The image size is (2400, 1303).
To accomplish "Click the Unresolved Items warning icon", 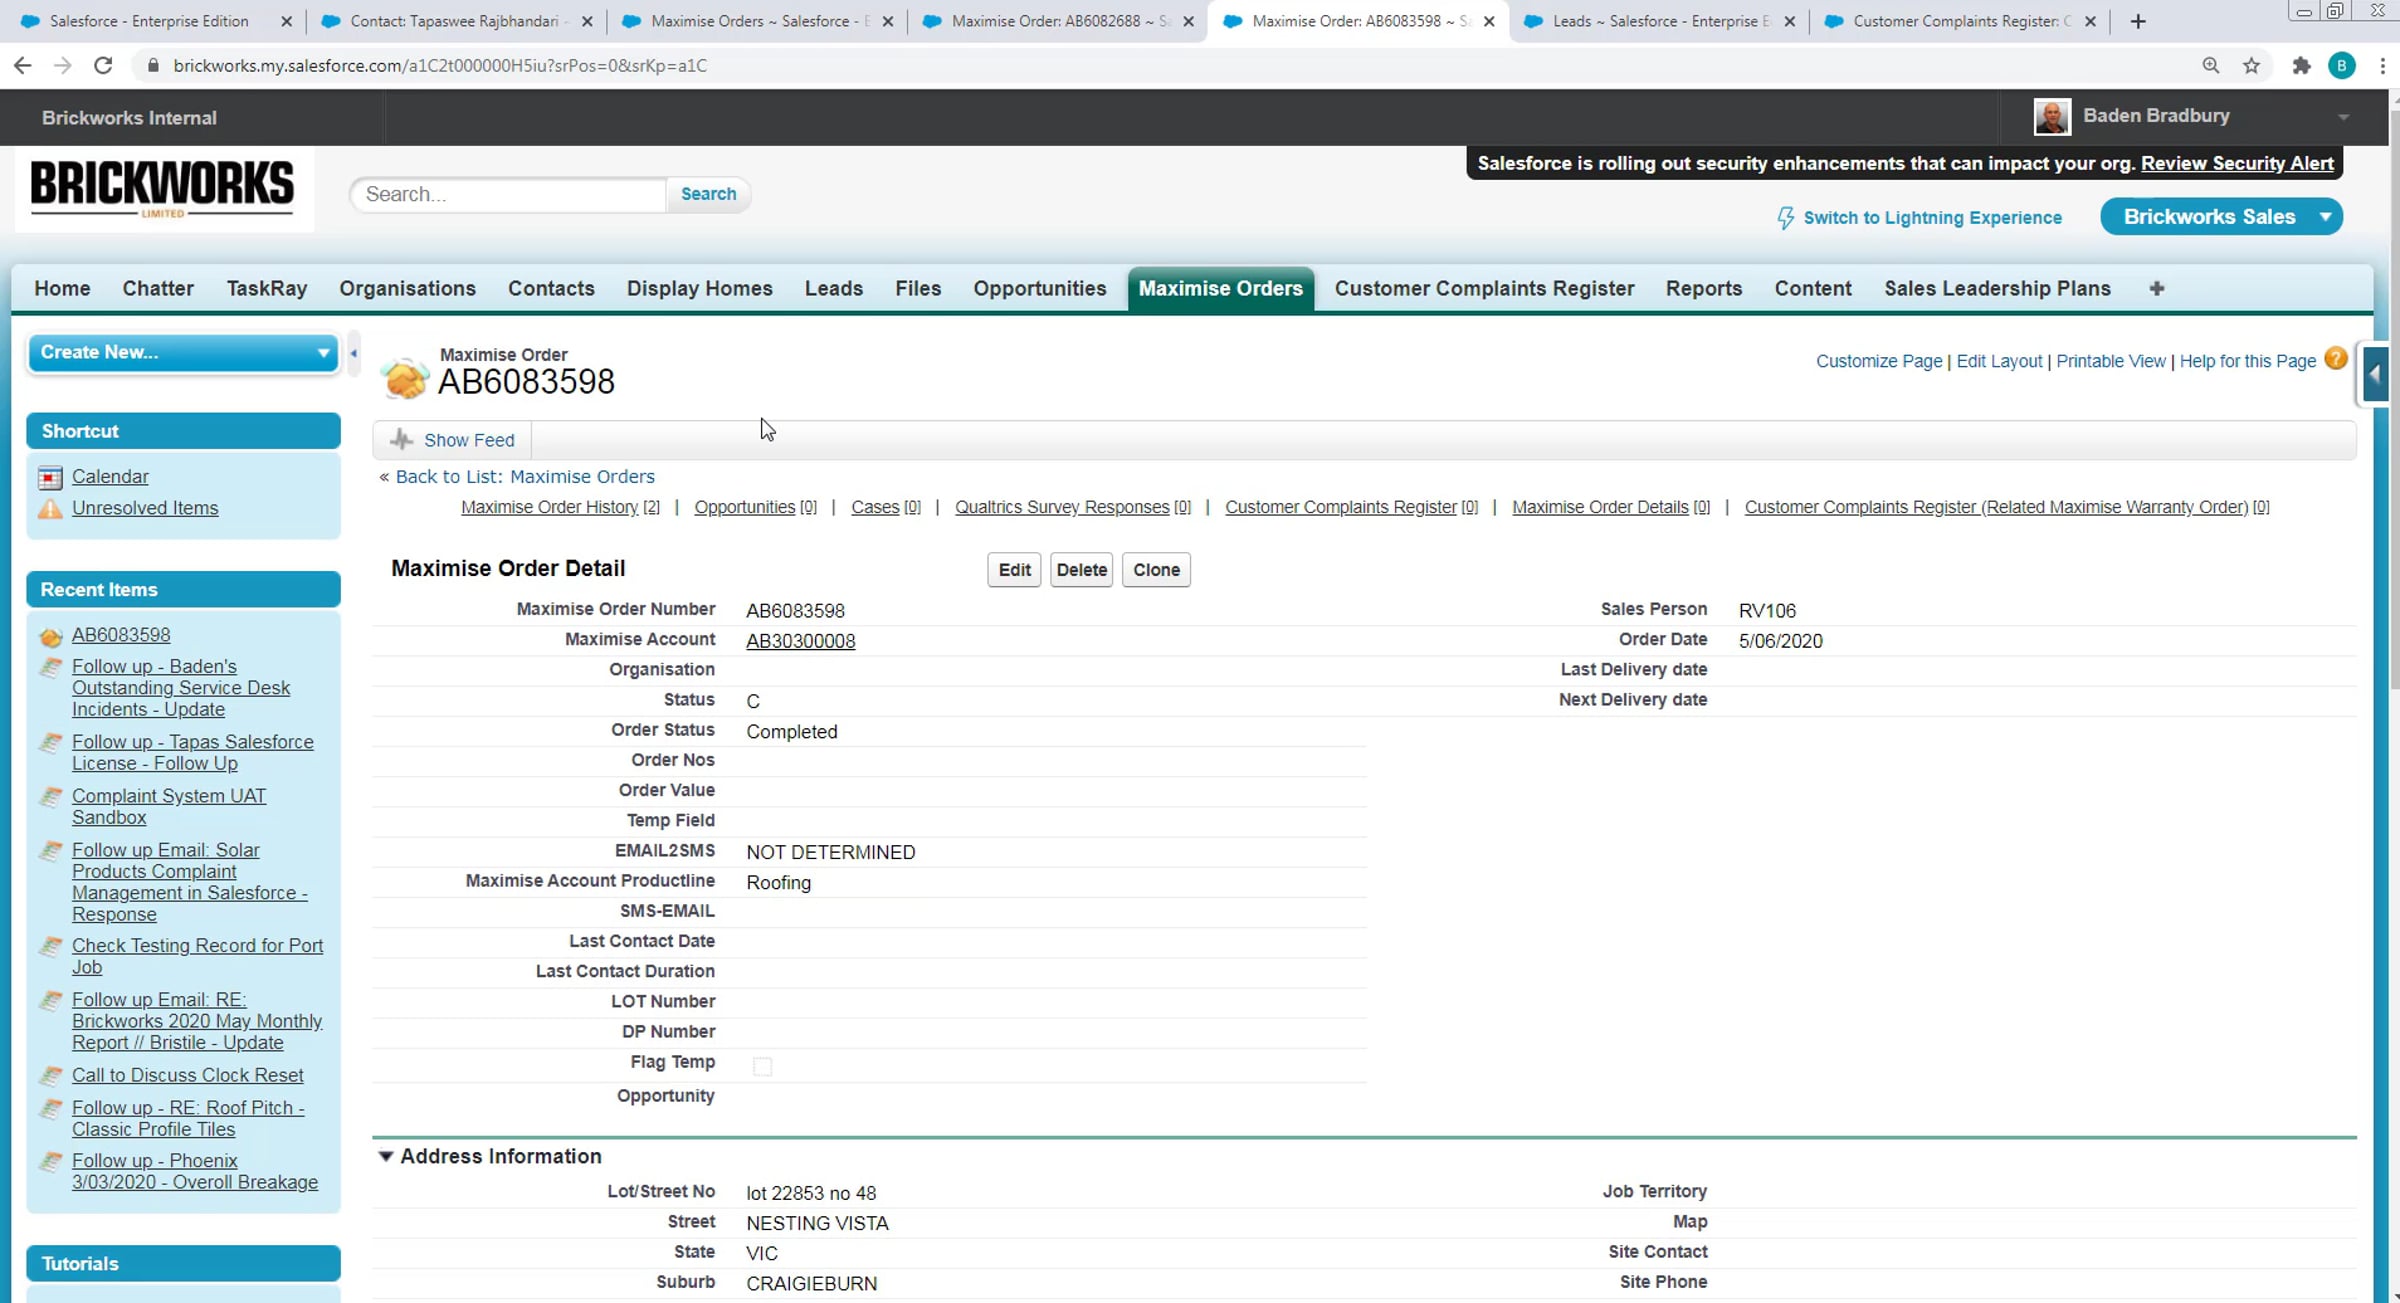I will (x=50, y=509).
